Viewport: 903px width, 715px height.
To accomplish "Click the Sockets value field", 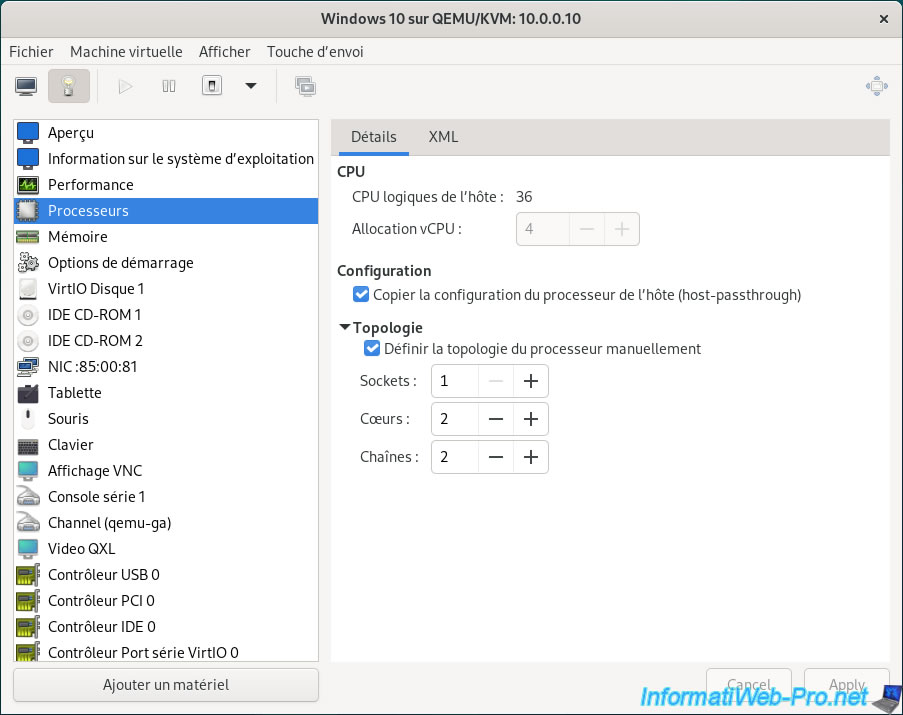I will tap(455, 381).
